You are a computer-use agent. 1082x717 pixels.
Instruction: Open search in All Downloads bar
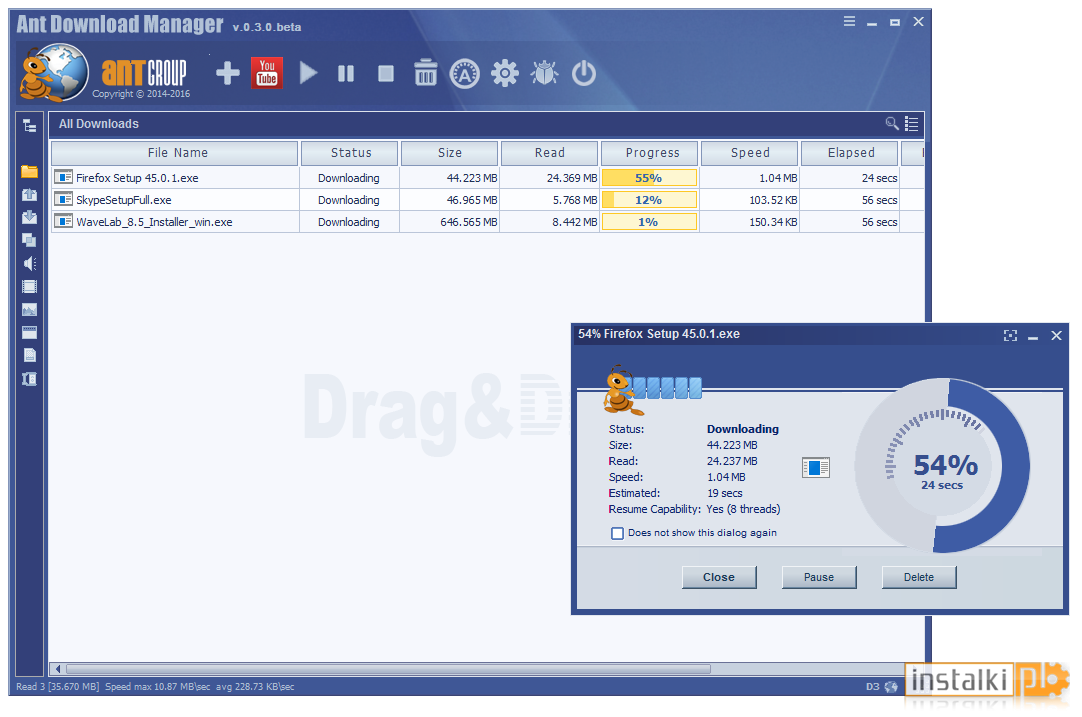pos(892,124)
